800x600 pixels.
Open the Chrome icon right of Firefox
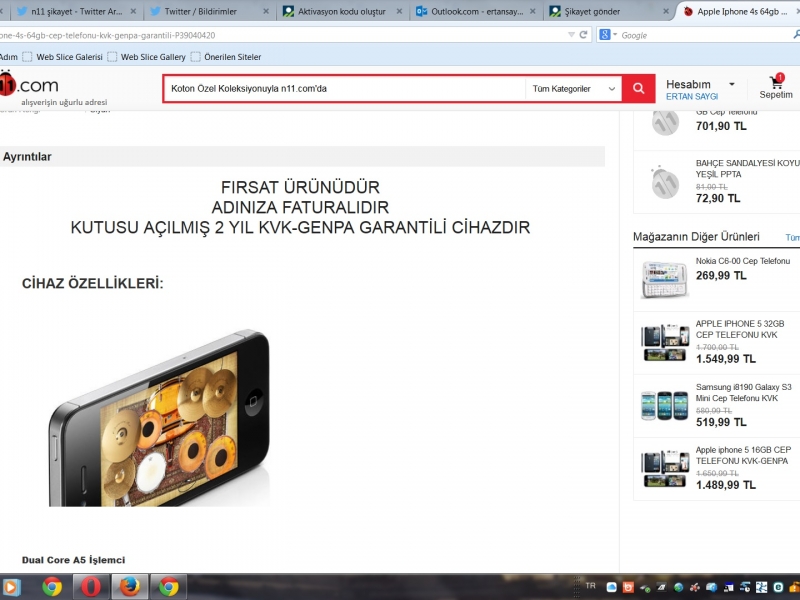click(168, 587)
